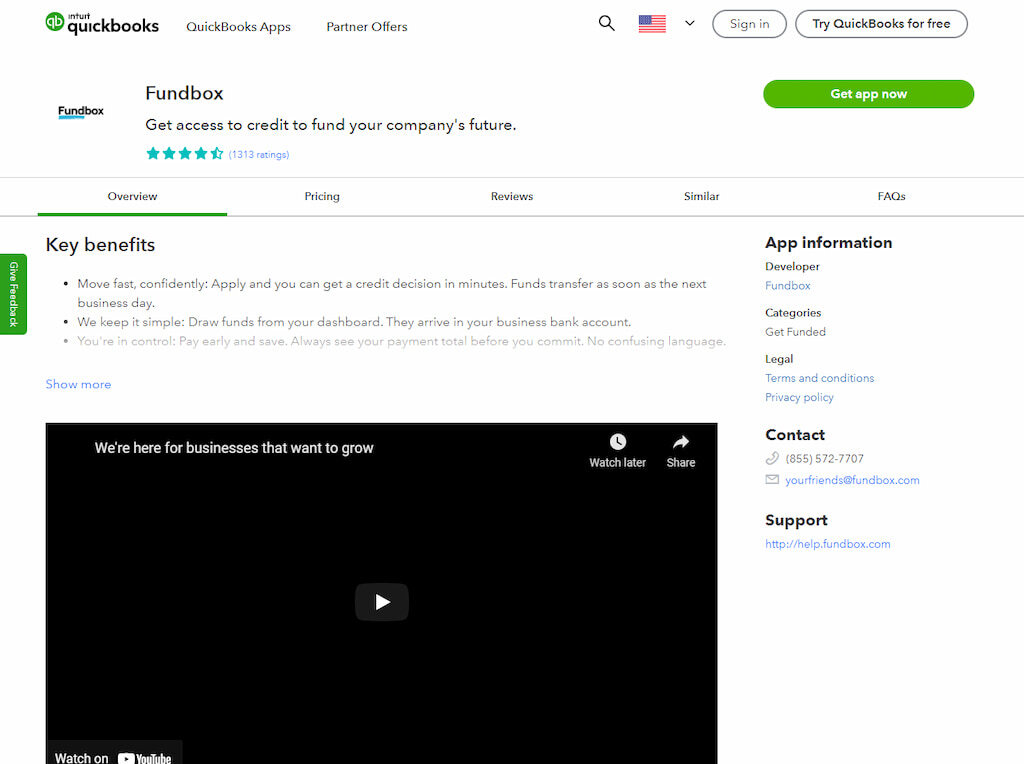Open the search magnifier icon

tap(607, 24)
